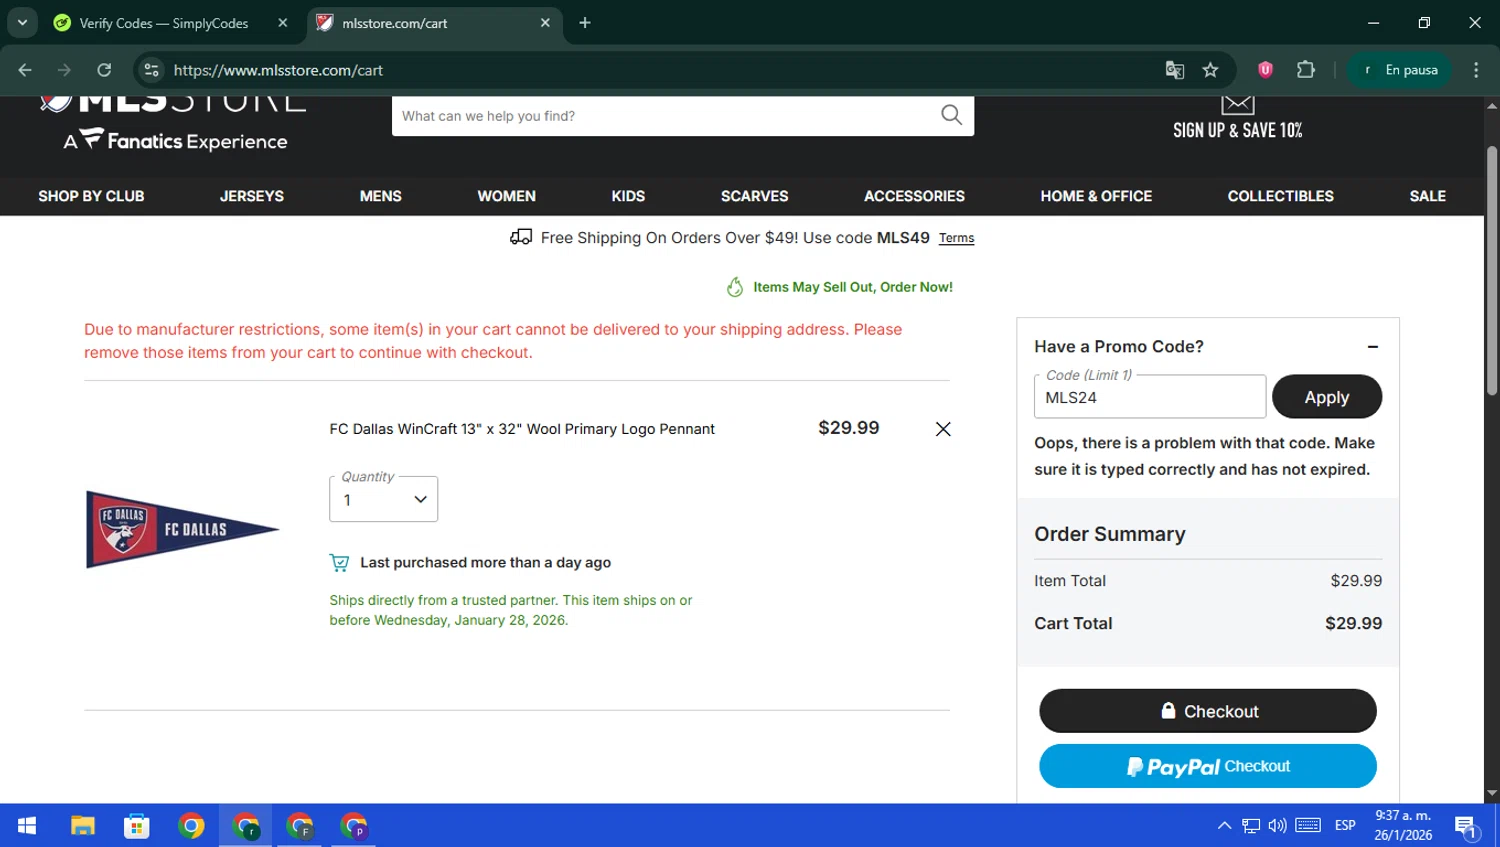This screenshot has height=847, width=1500.
Task: Open the Jerseys menu
Action: pos(252,196)
